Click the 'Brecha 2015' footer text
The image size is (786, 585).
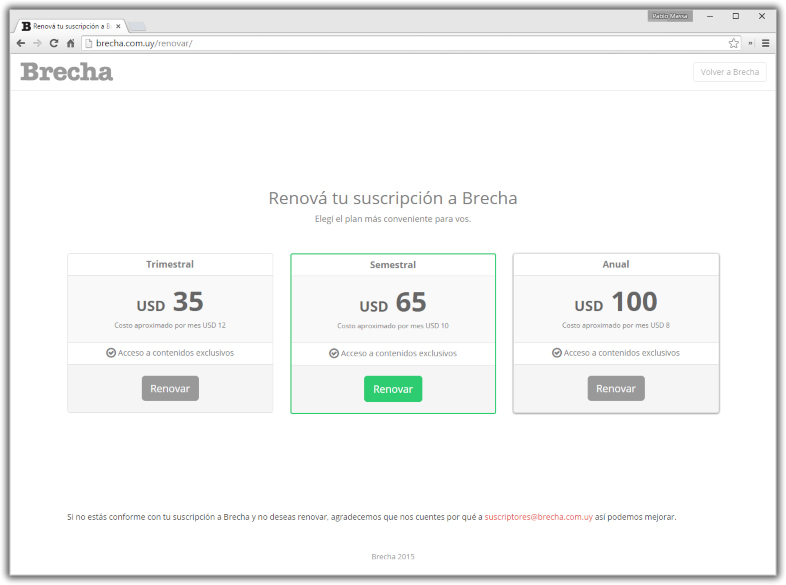click(x=393, y=556)
